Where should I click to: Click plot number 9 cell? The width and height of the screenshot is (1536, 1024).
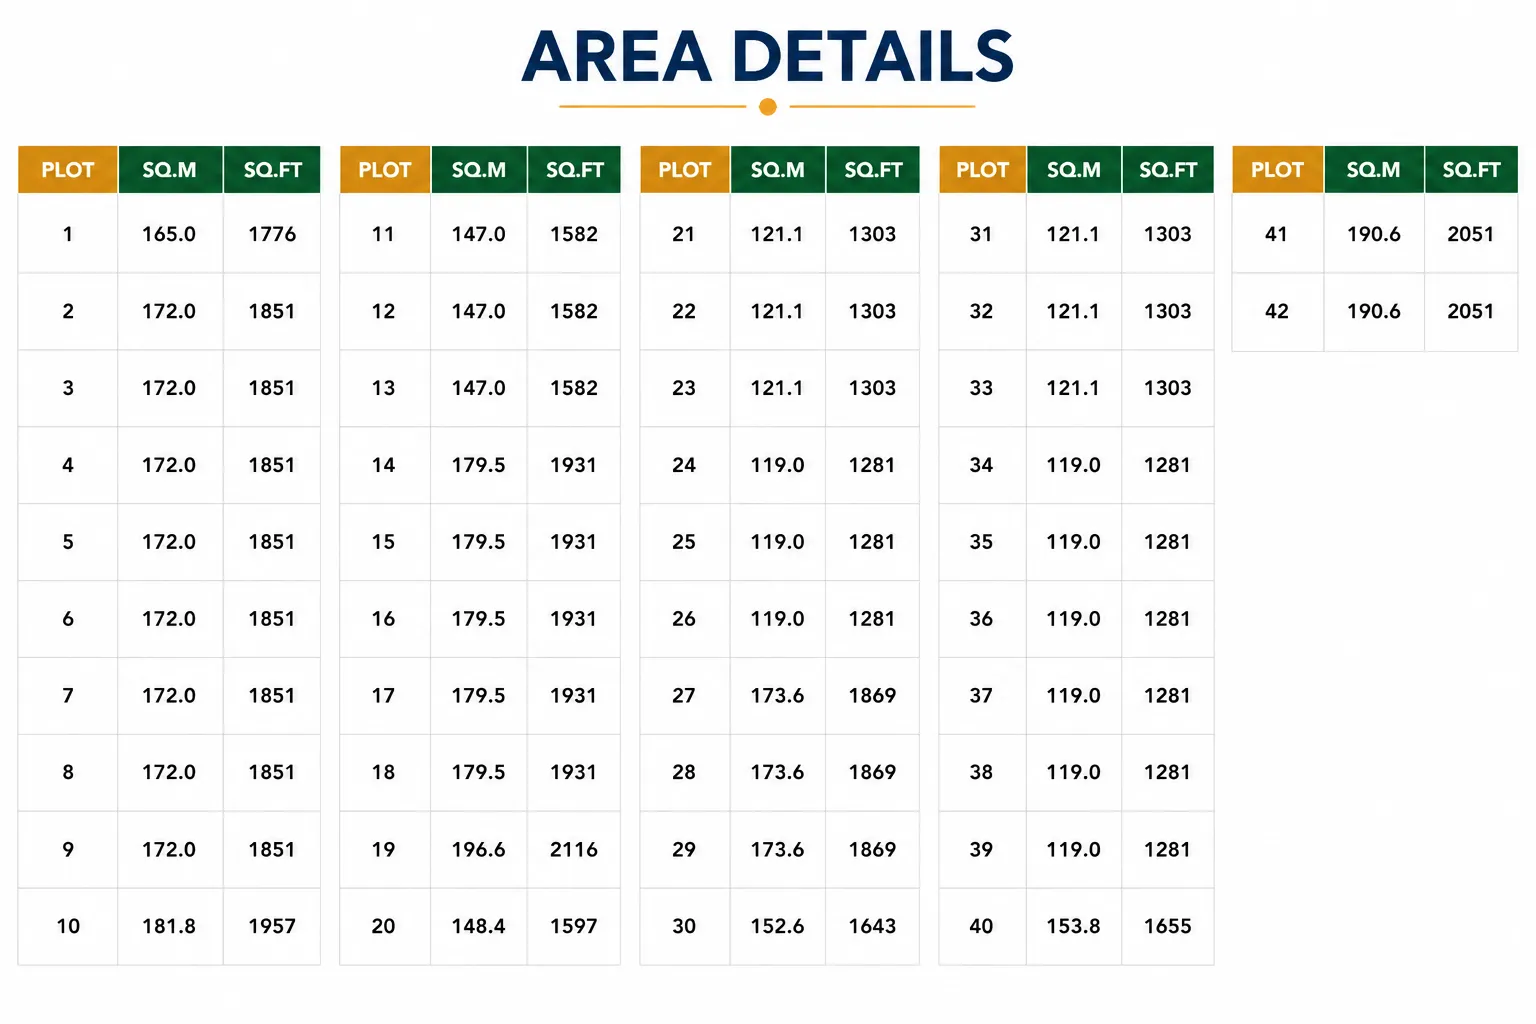coord(68,849)
